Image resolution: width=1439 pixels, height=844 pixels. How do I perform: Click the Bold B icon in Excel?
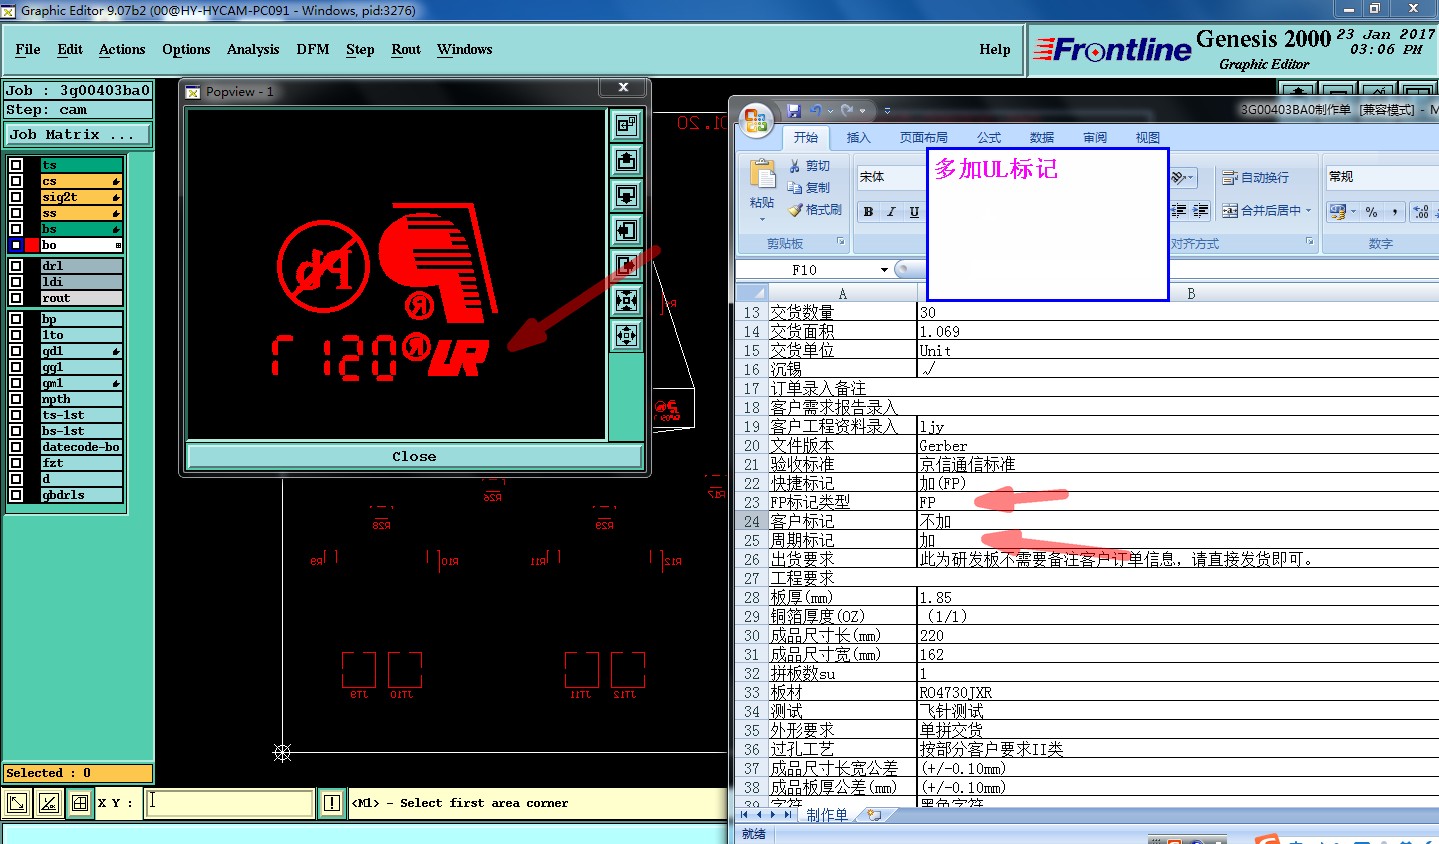pyautogui.click(x=868, y=212)
